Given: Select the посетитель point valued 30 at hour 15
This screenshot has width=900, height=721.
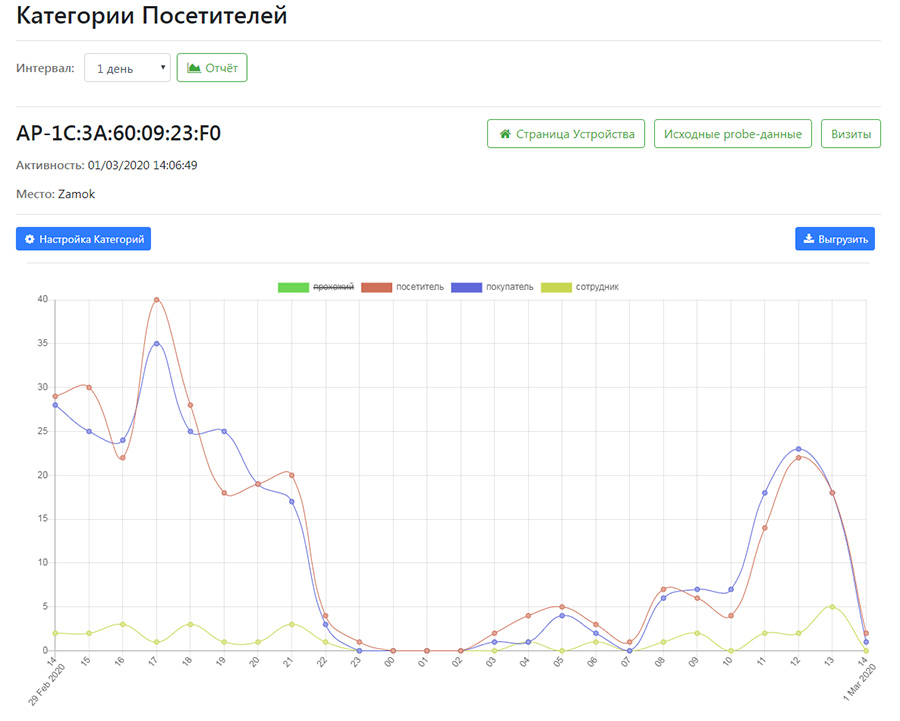Looking at the screenshot, I should pos(89,387).
